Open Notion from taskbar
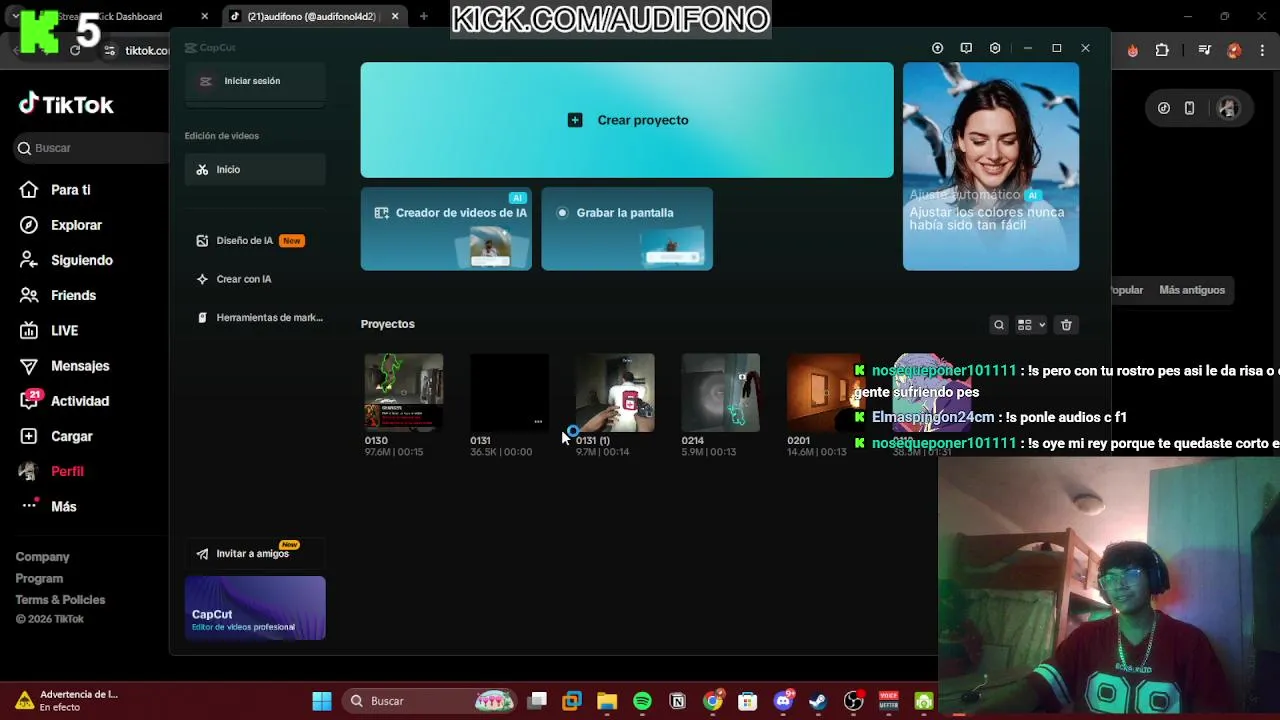 click(677, 701)
